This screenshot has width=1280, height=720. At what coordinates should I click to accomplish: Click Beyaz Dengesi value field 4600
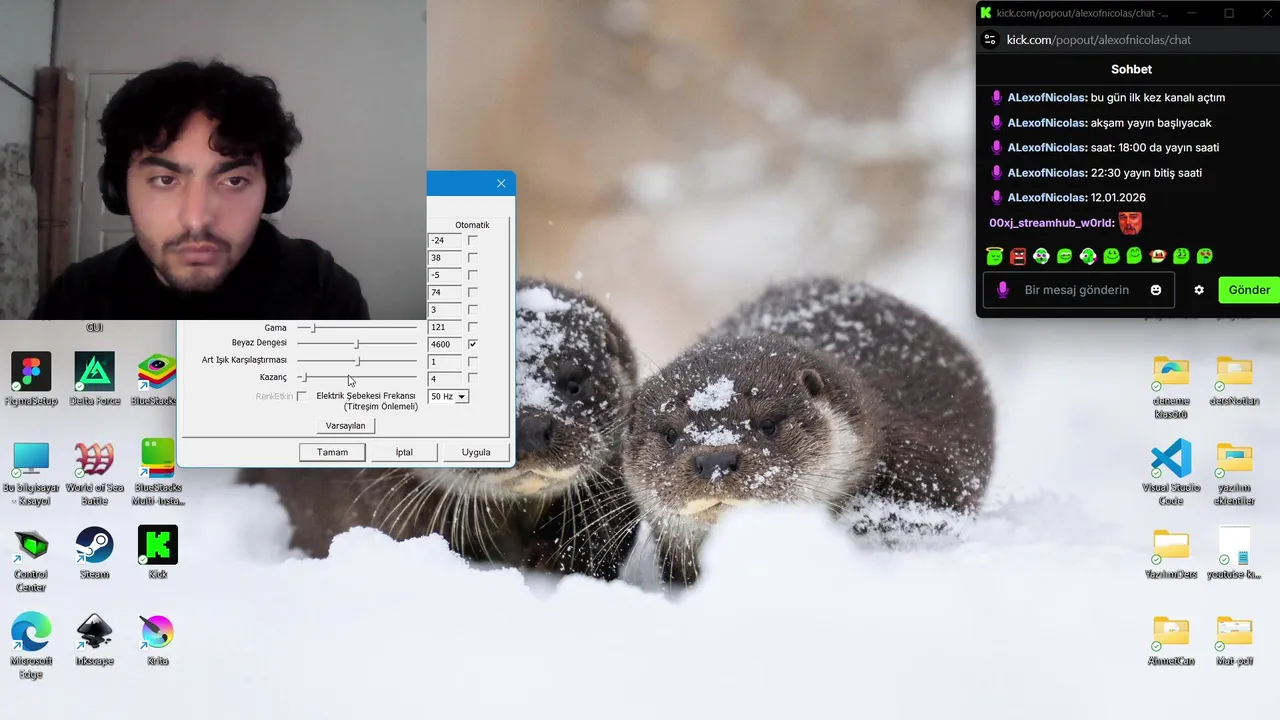pyautogui.click(x=444, y=344)
